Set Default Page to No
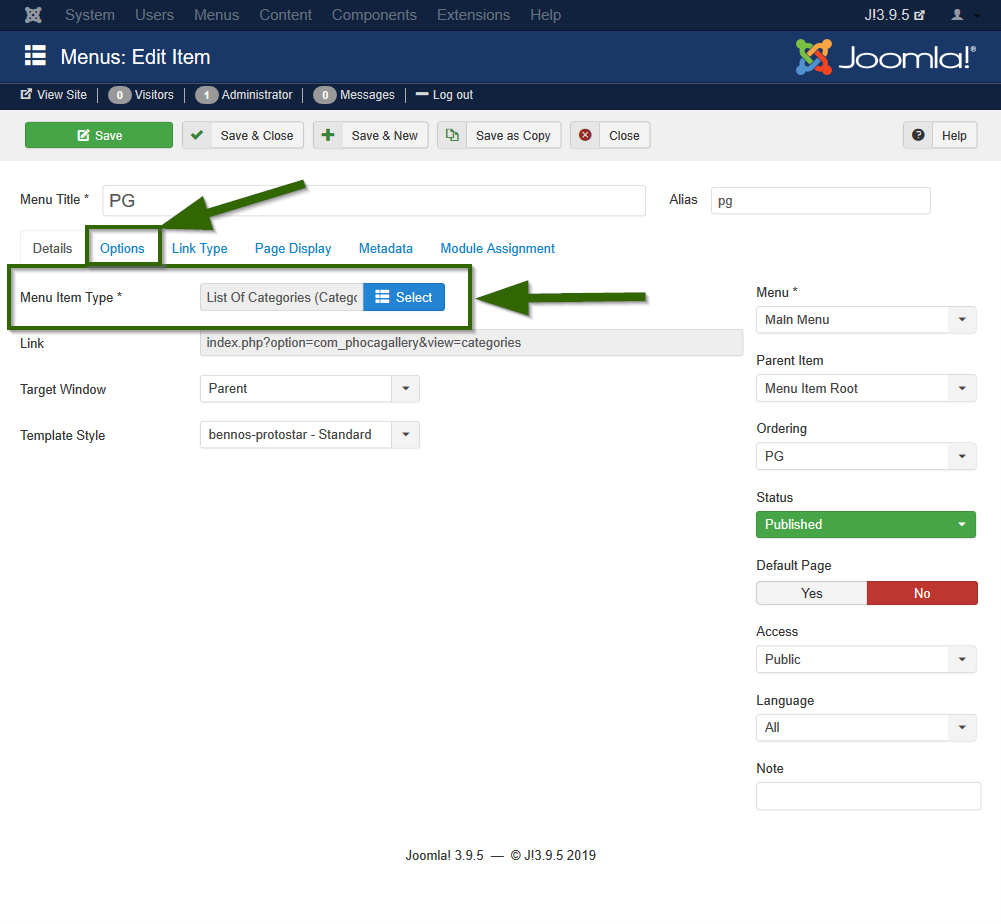Viewport: 1001px width, 924px height. pos(921,593)
